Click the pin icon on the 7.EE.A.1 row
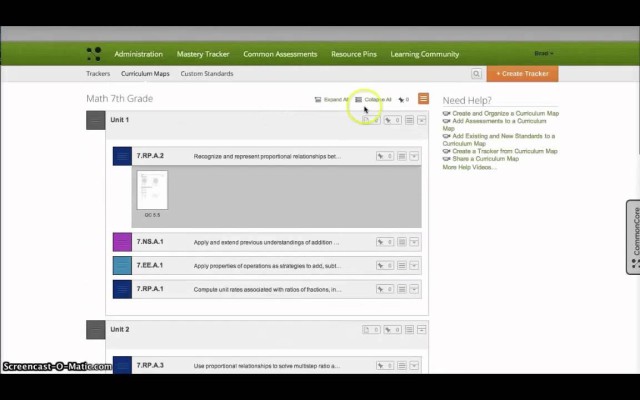The width and height of the screenshot is (640, 400). pos(384,265)
